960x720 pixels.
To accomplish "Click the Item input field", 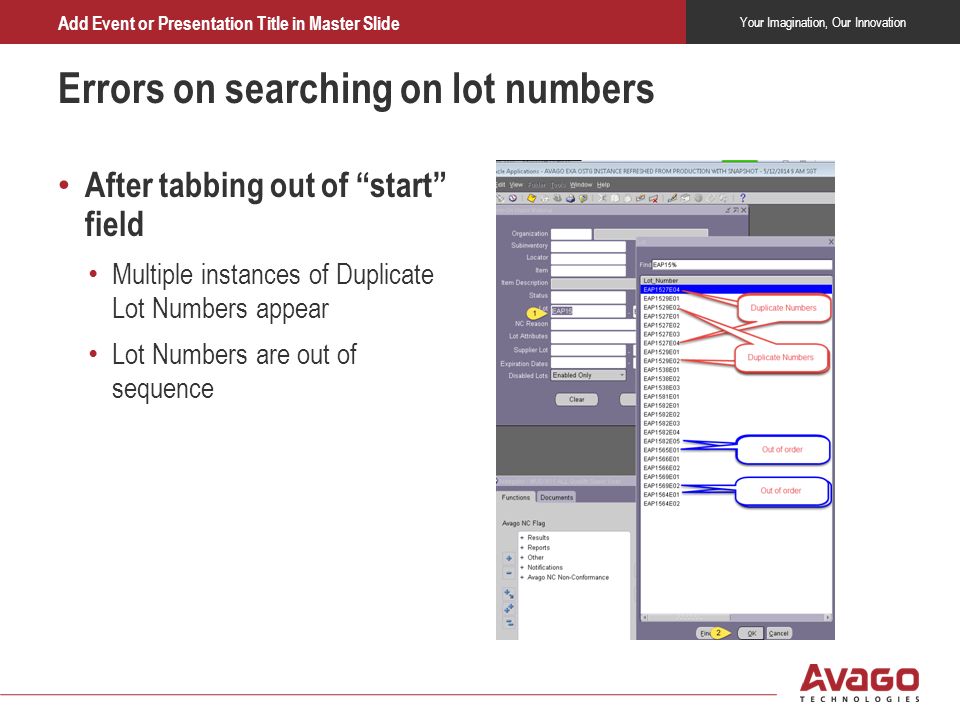I will pyautogui.click(x=588, y=271).
